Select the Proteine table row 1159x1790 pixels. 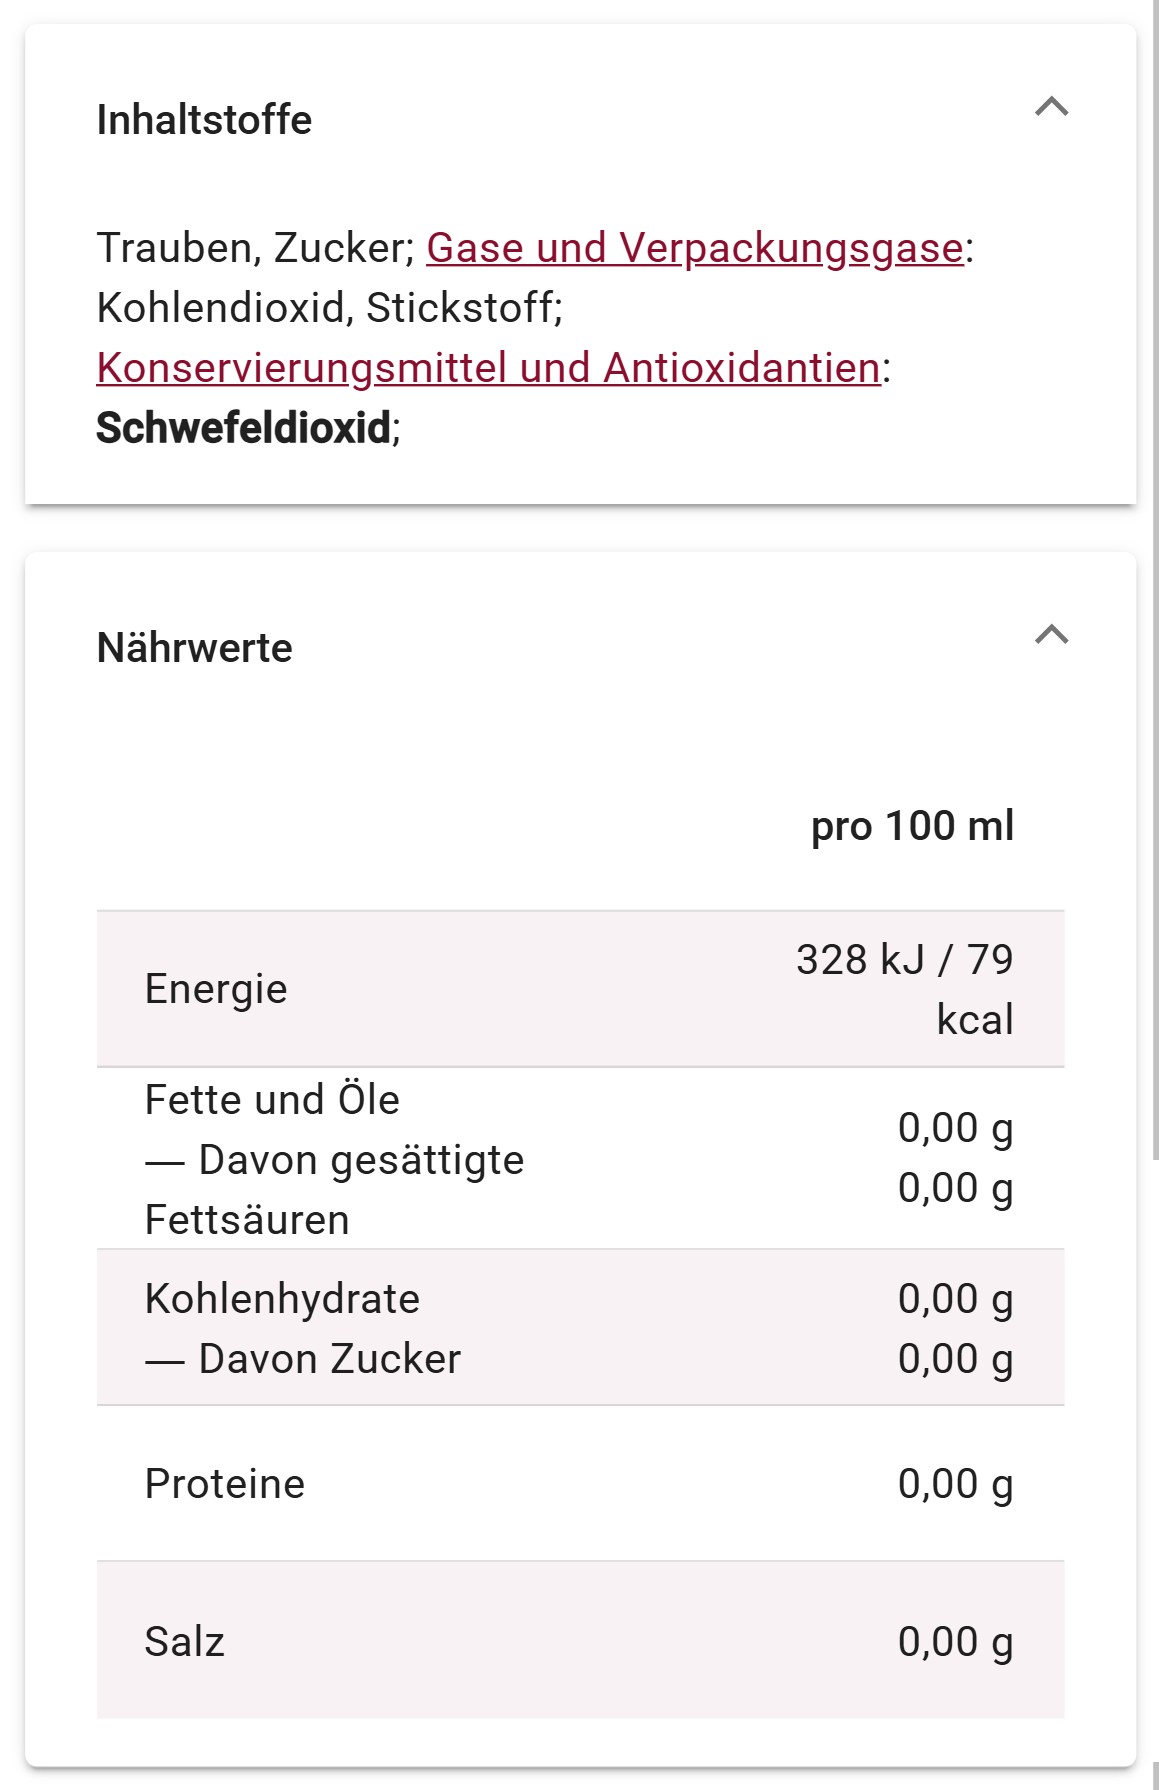(x=580, y=1484)
